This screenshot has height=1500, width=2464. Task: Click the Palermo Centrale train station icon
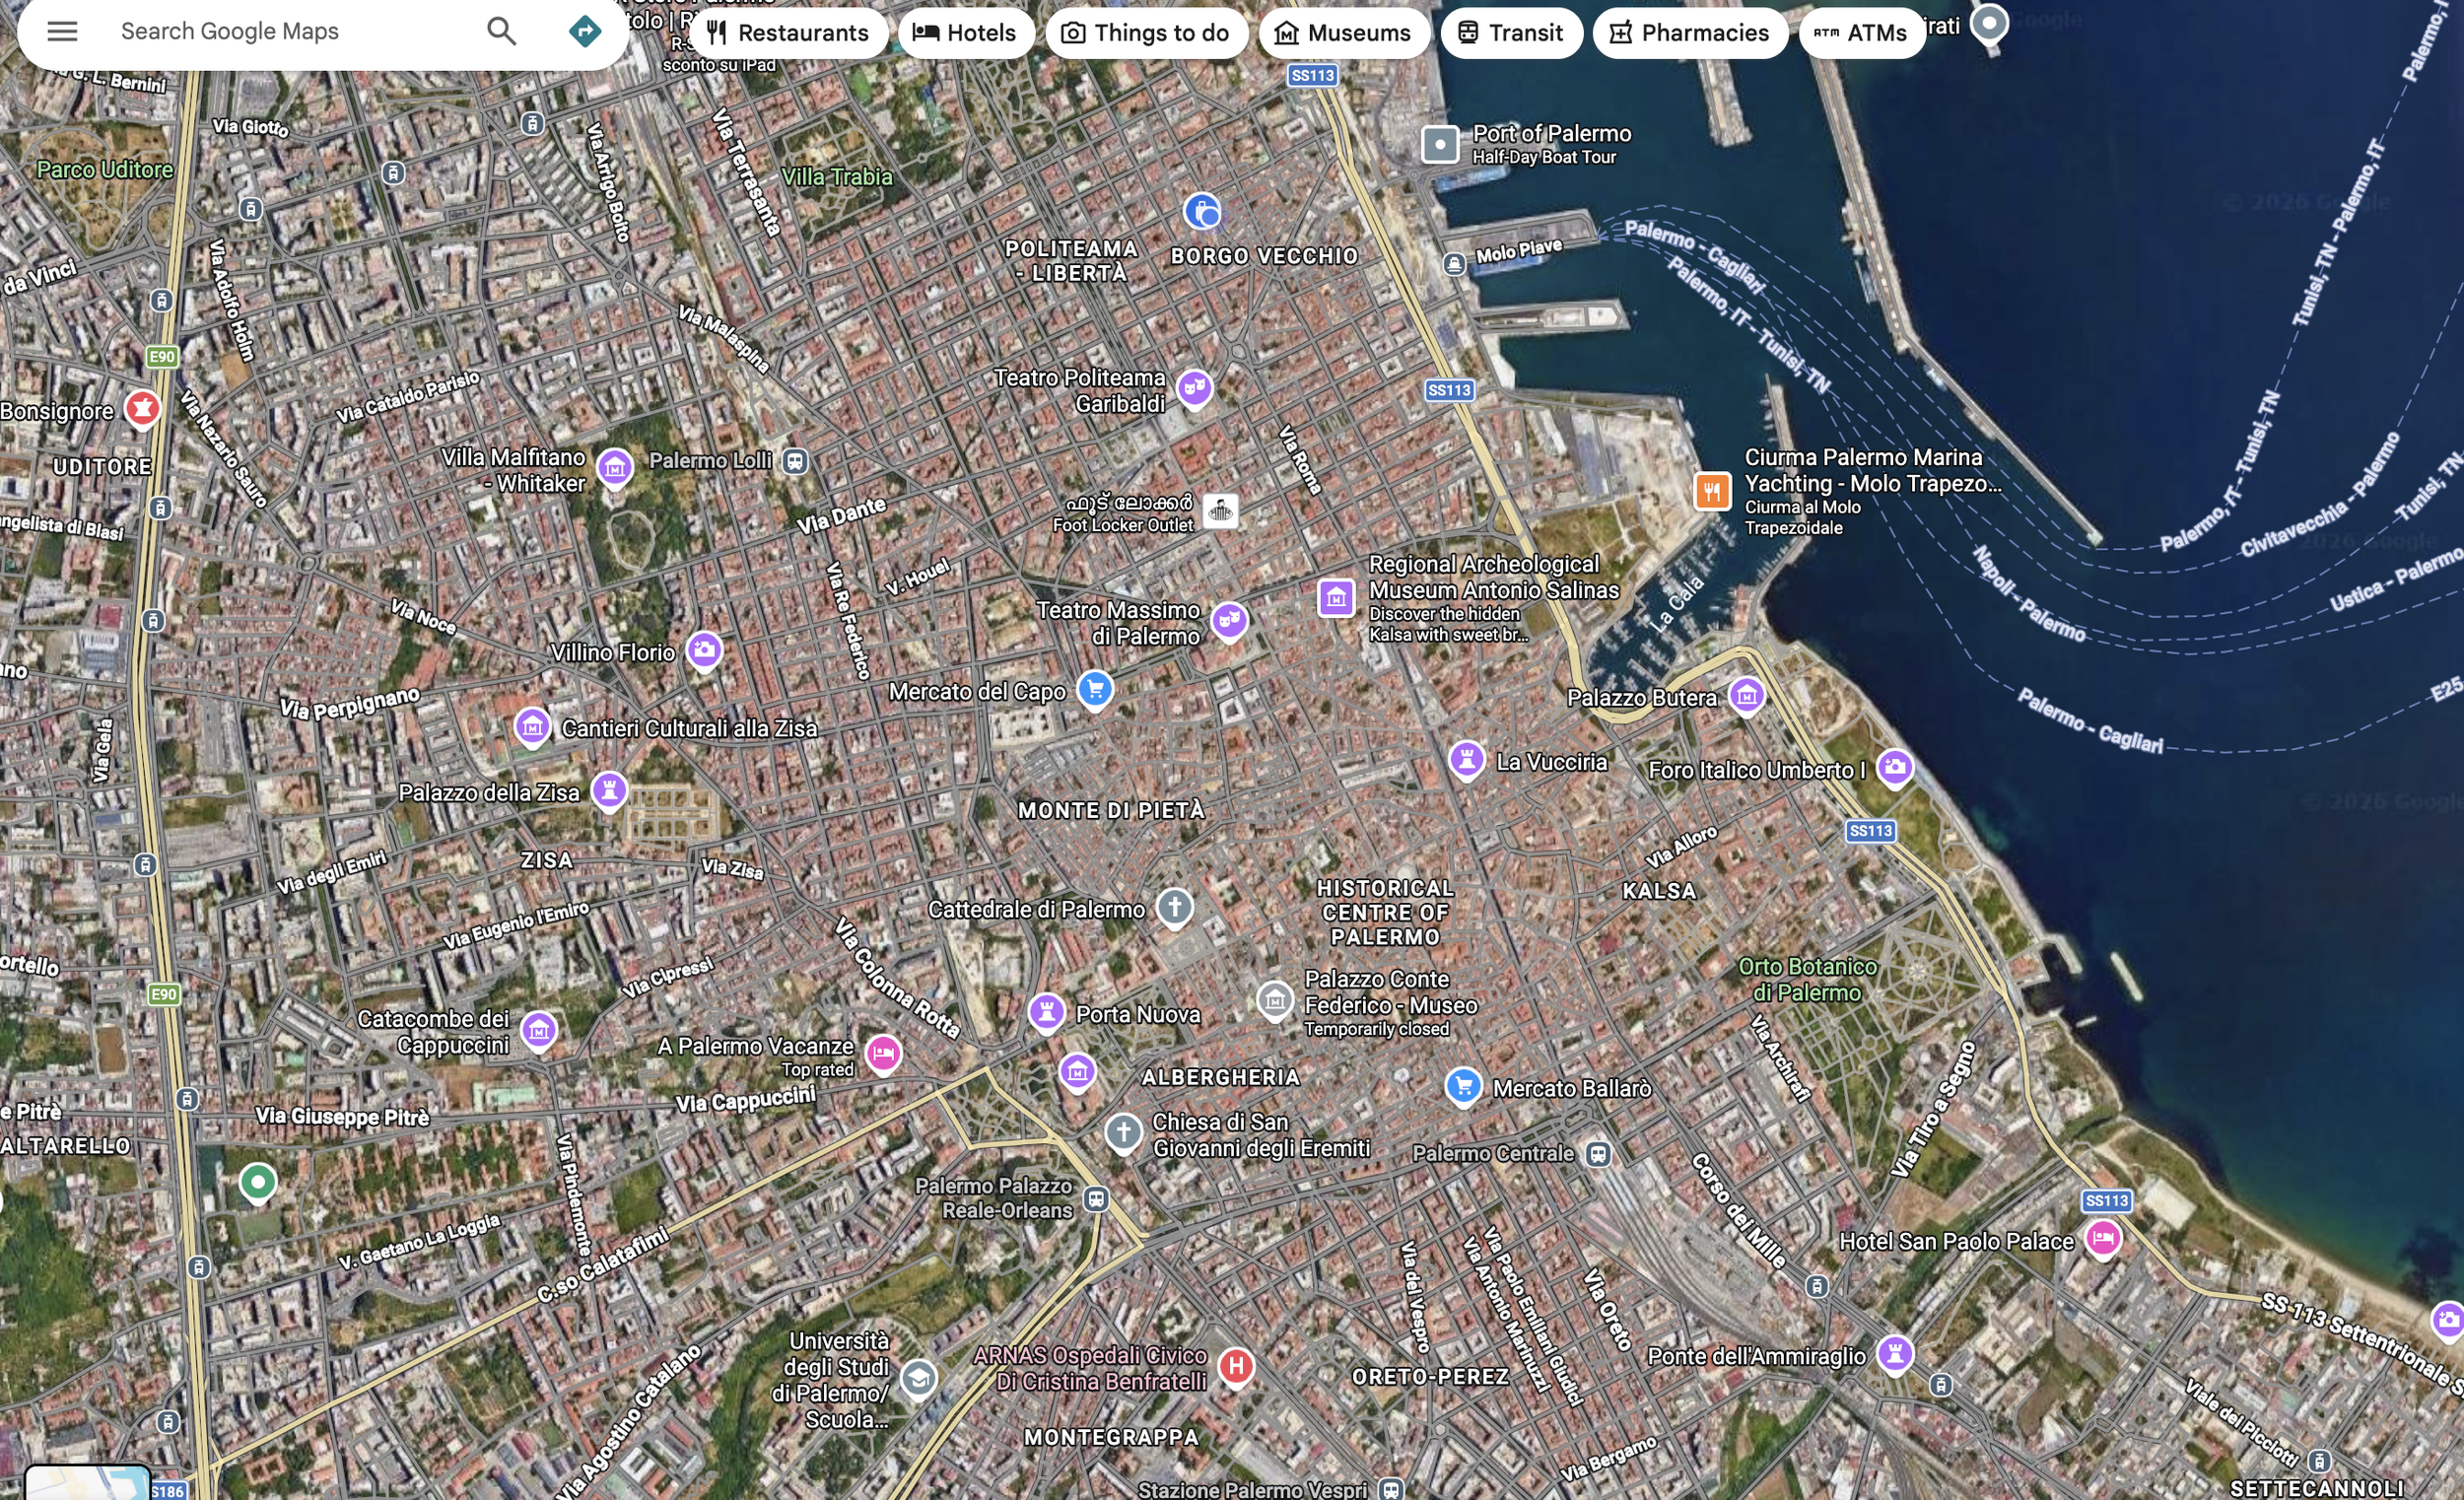(x=1598, y=1154)
